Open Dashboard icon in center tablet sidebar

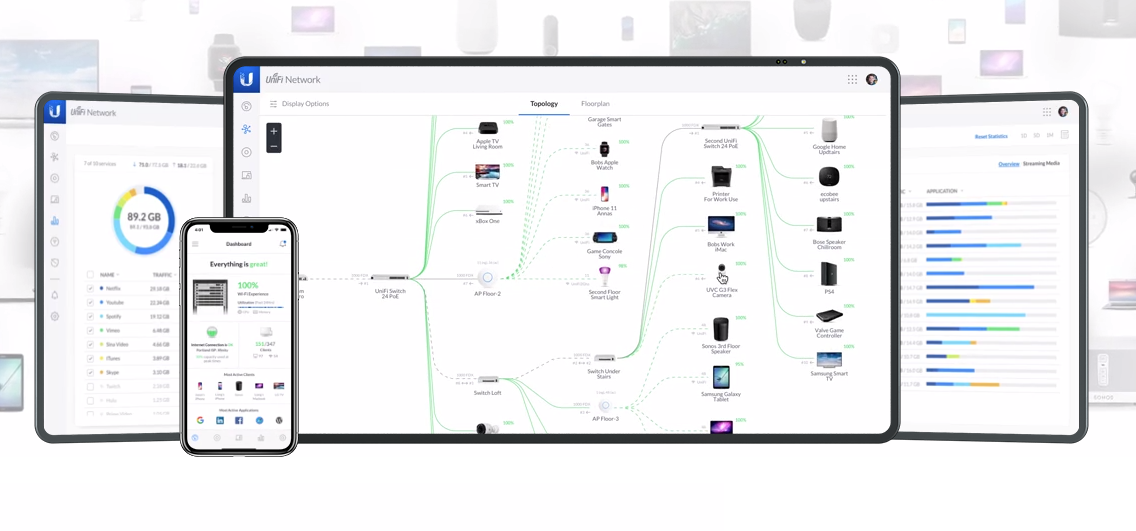246,106
